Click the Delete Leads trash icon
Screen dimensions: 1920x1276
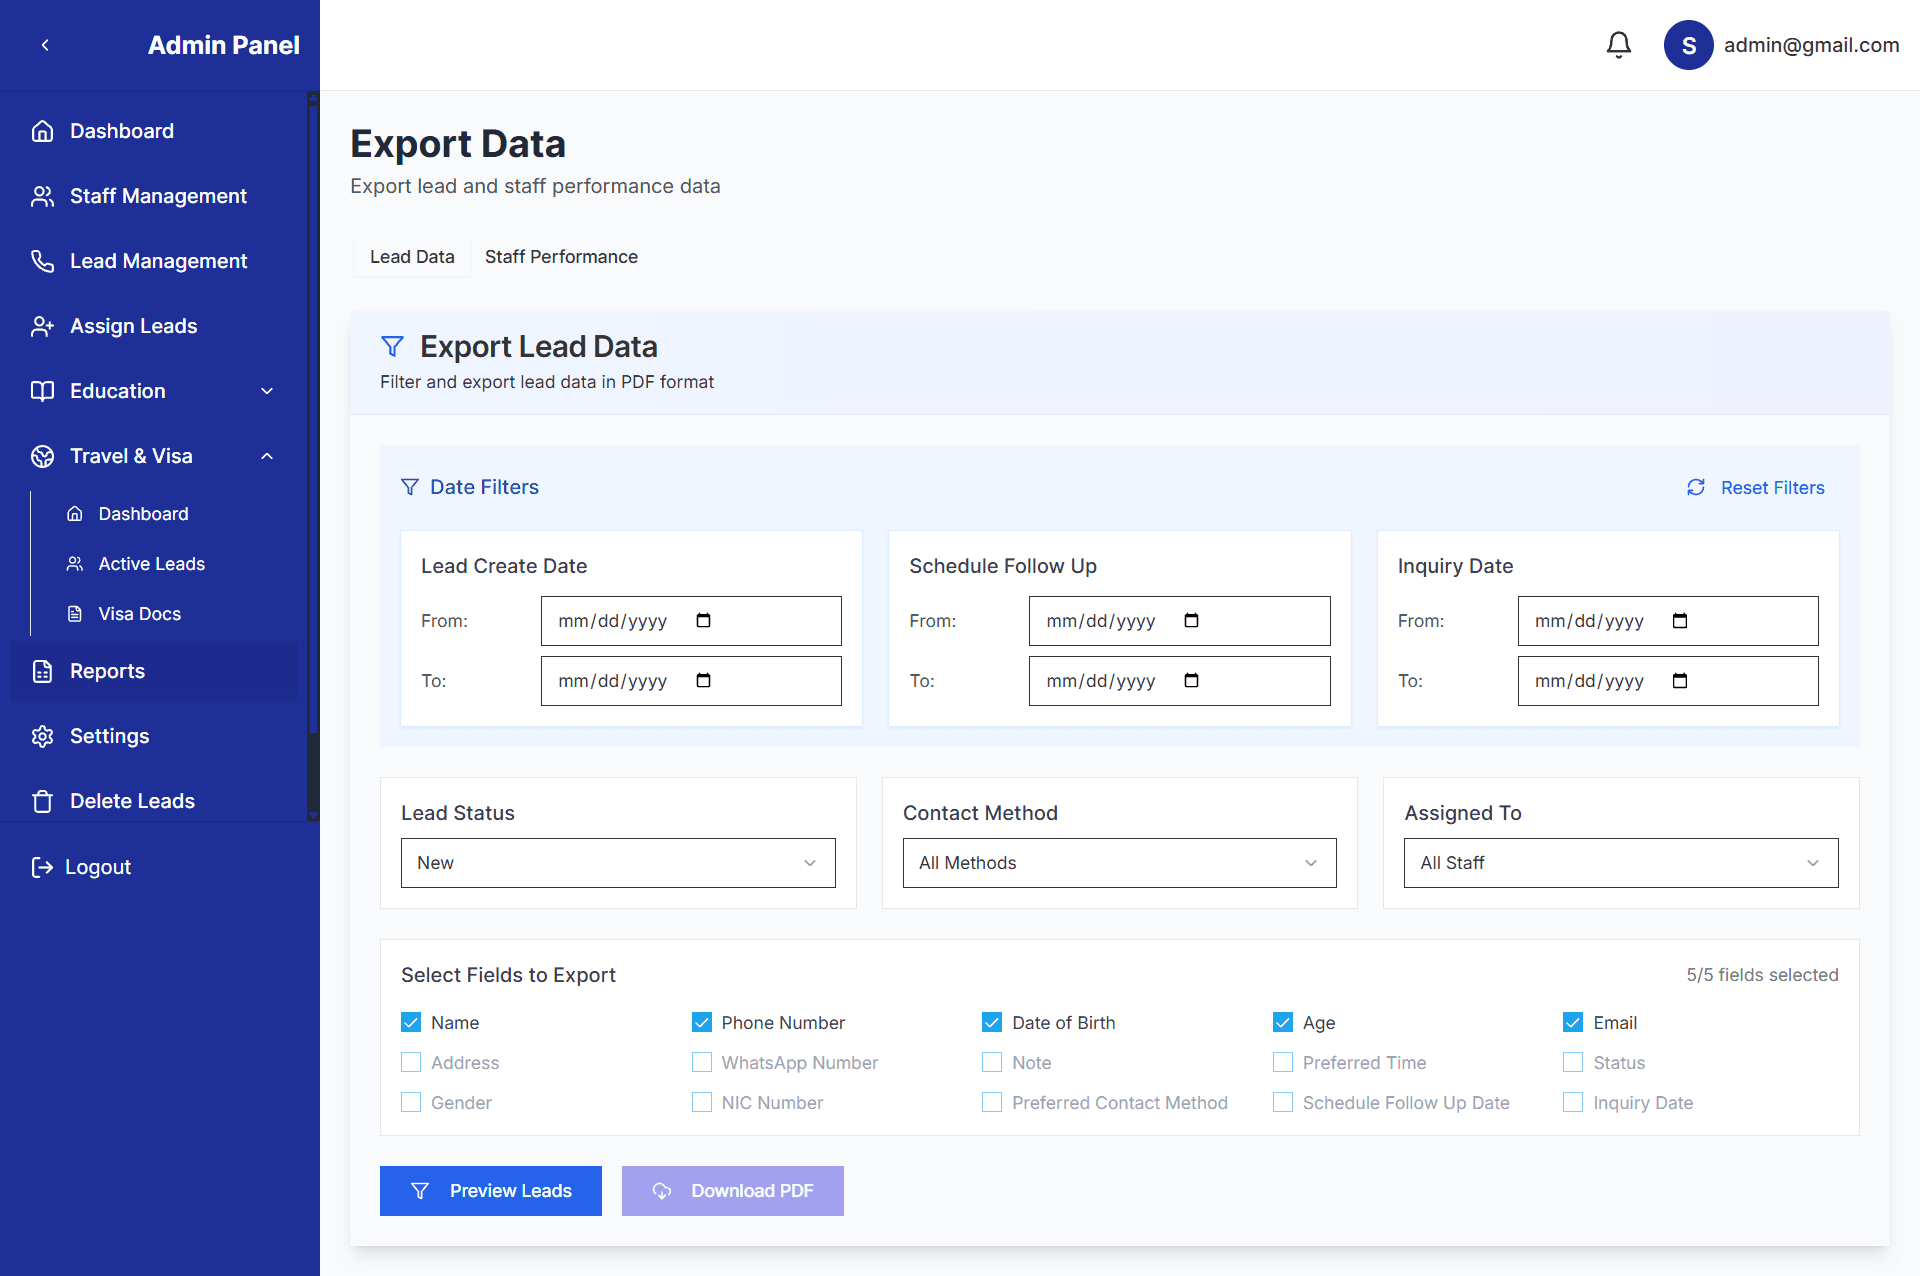[42, 801]
